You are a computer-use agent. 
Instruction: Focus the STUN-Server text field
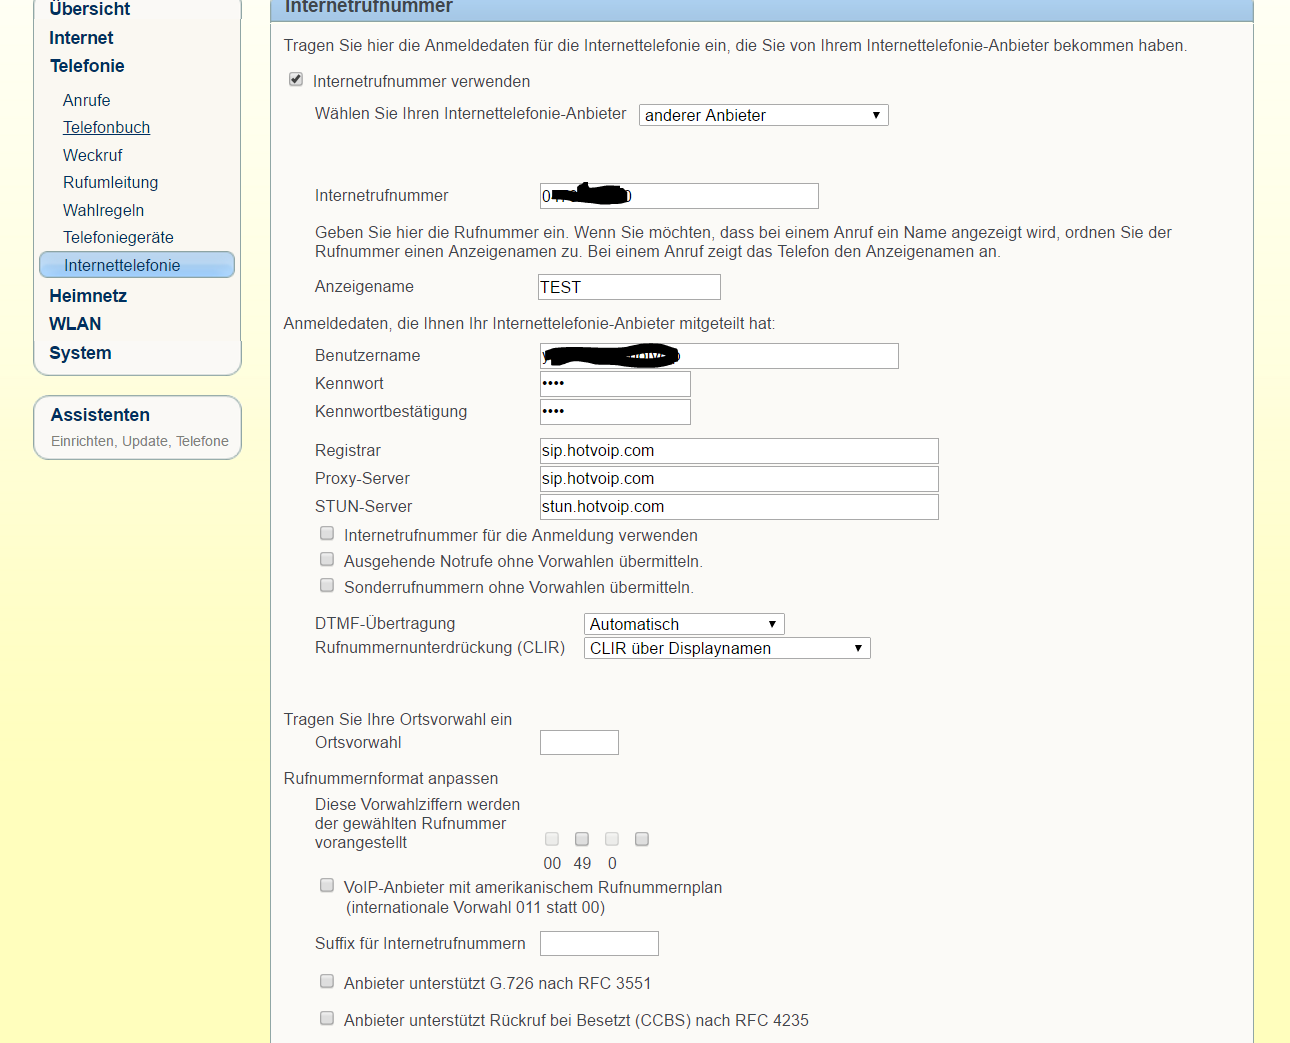tap(739, 507)
